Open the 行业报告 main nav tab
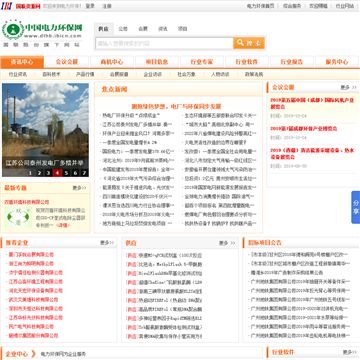Image resolution: width=360 pixels, height=360 pixels. [x=292, y=62]
